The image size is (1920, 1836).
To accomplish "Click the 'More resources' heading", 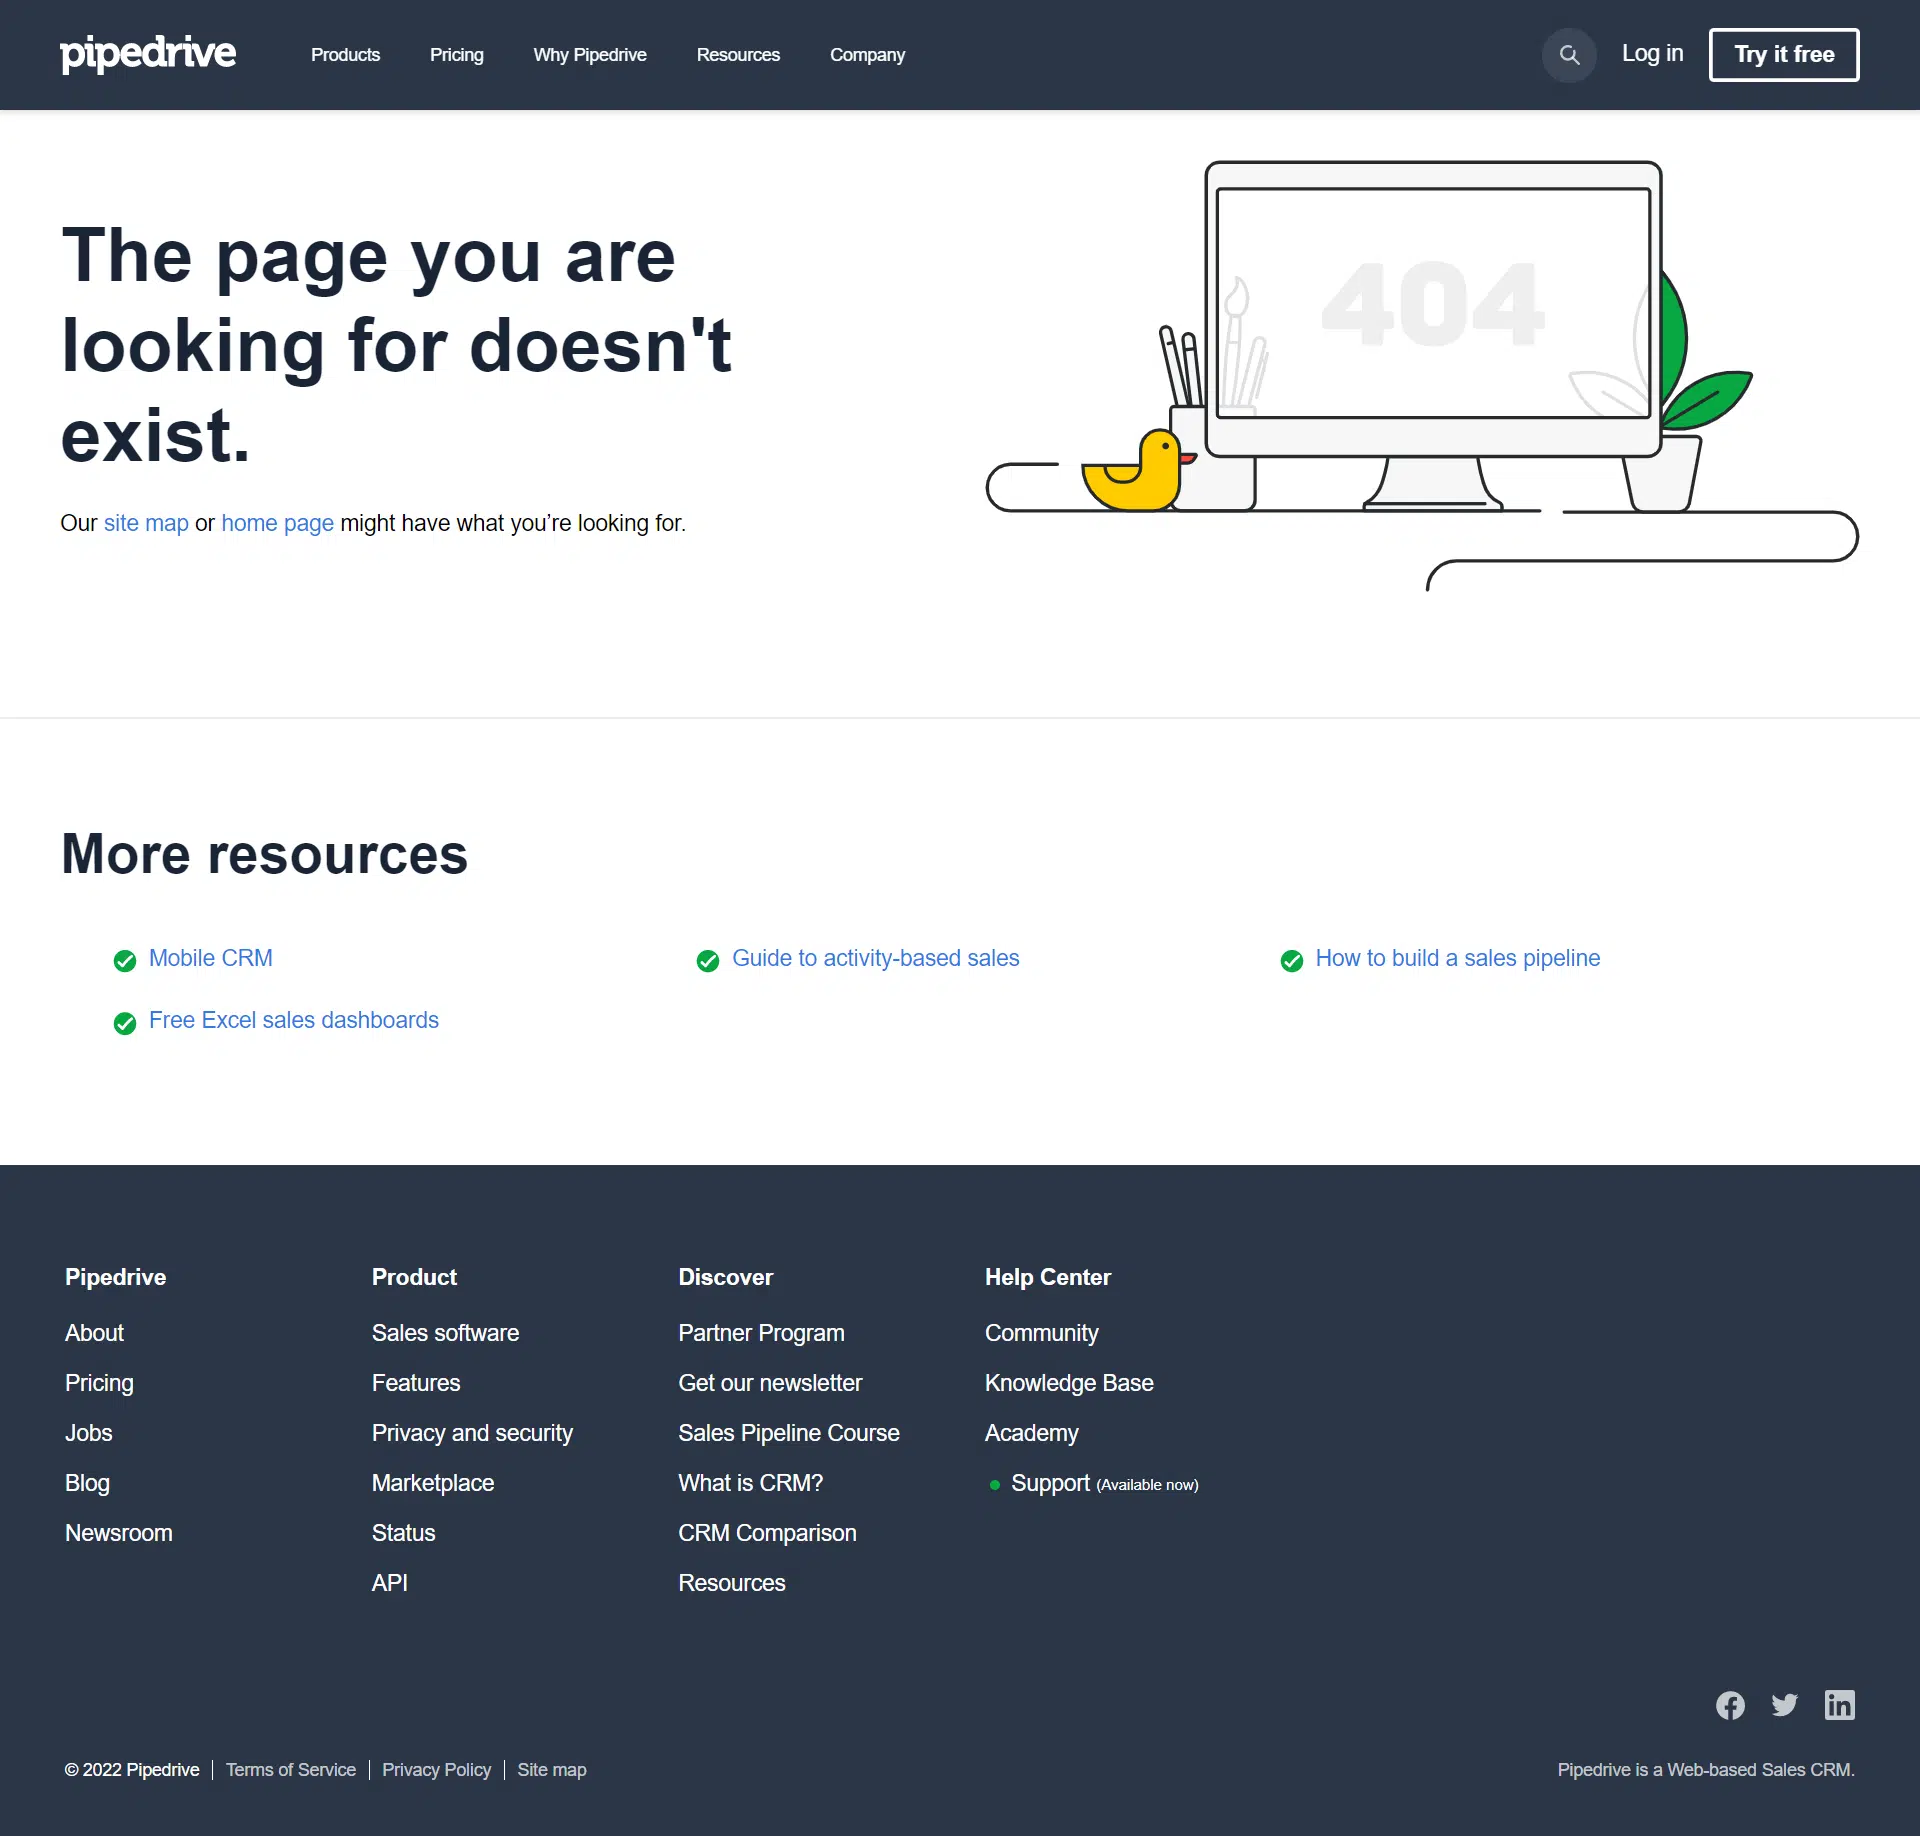I will coord(264,854).
